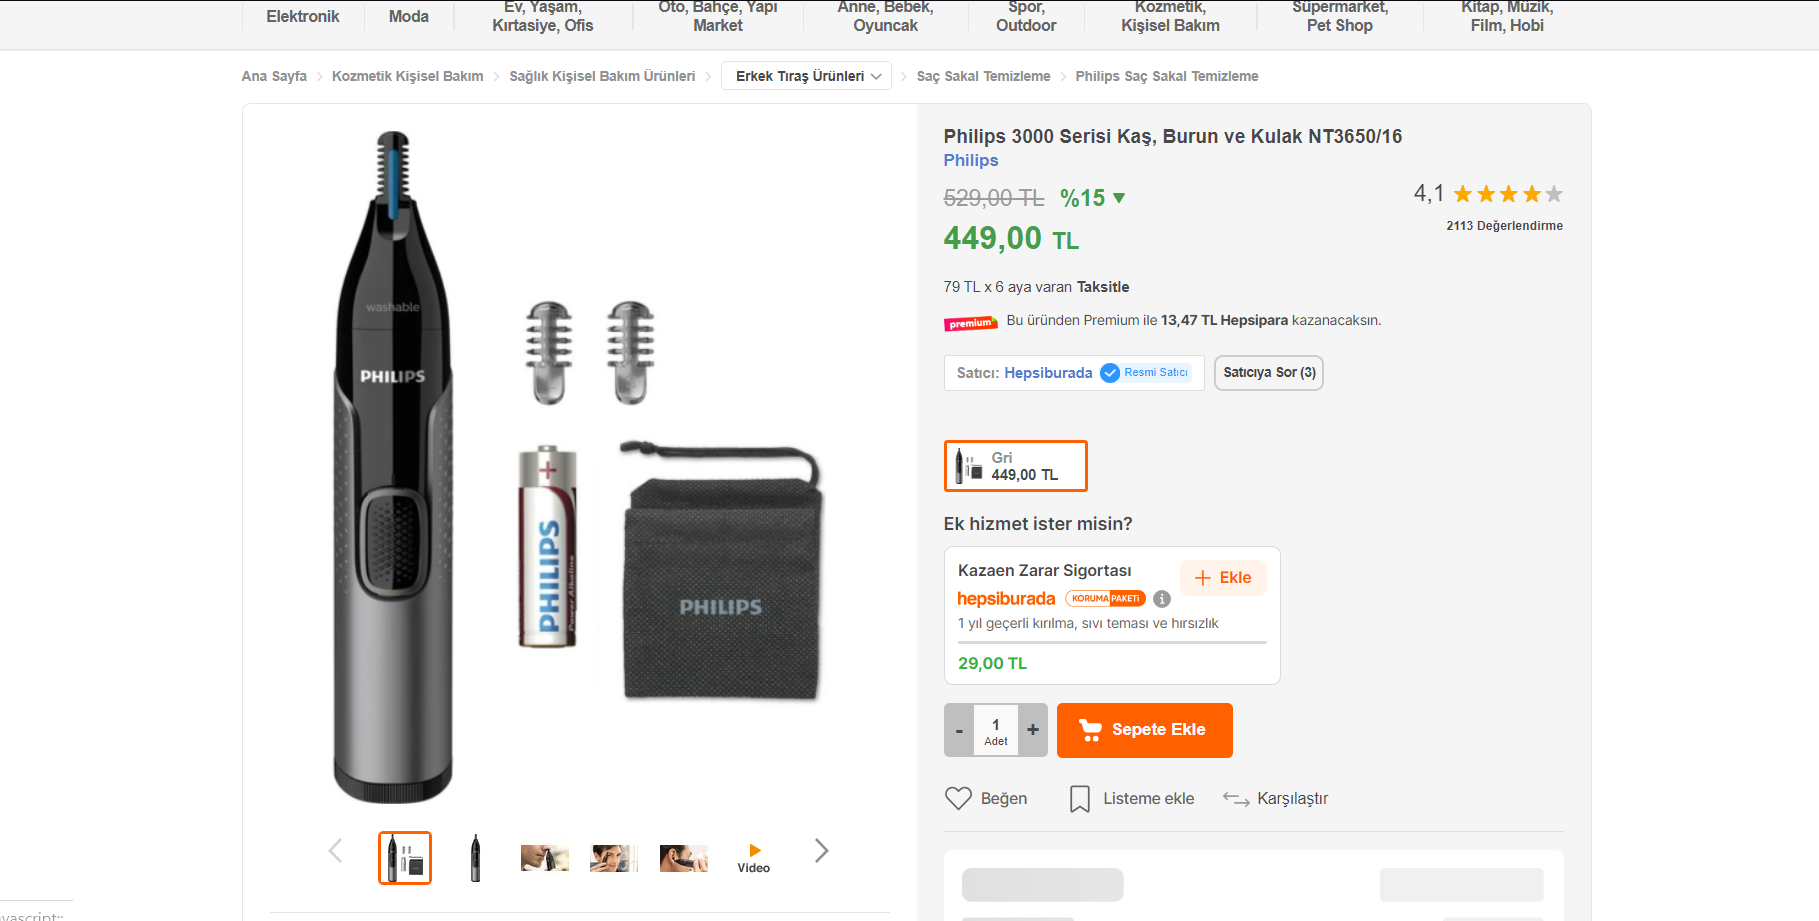Image resolution: width=1819 pixels, height=921 pixels.
Task: Play the product Video thumbnail
Action: [754, 858]
